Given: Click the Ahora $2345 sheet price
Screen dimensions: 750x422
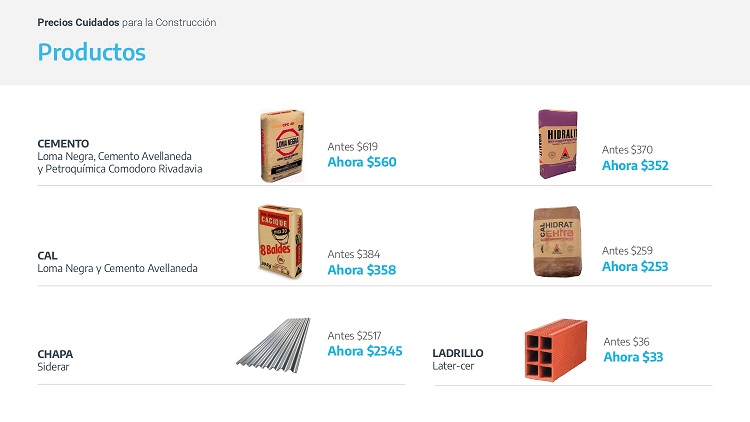Looking at the screenshot, I should pos(365,351).
